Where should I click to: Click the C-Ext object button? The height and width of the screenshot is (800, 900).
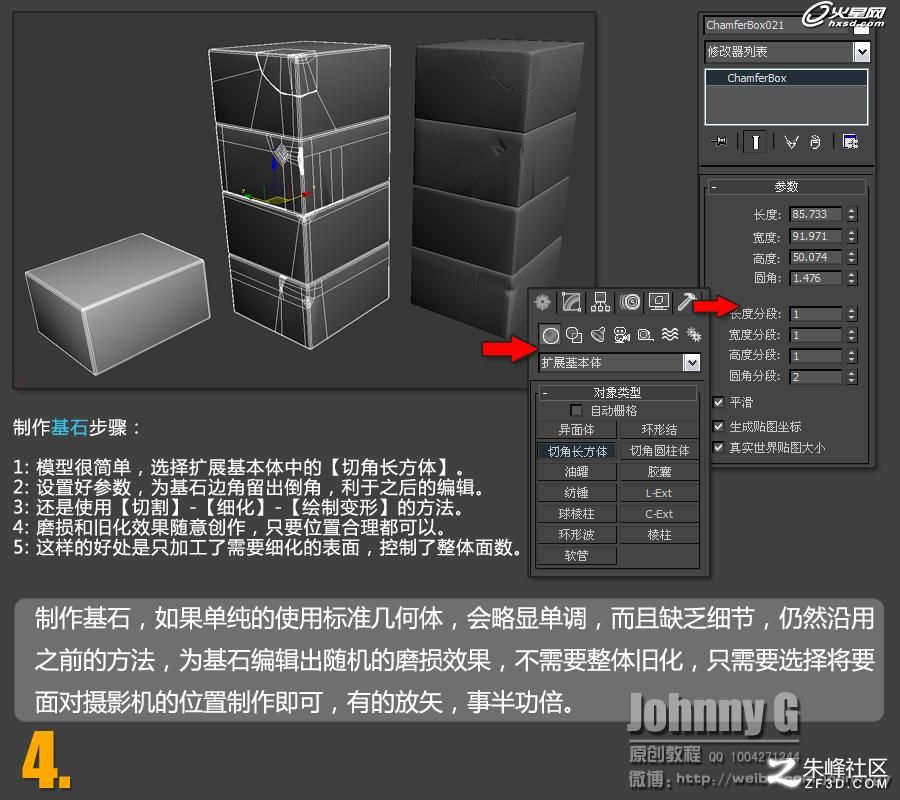659,514
